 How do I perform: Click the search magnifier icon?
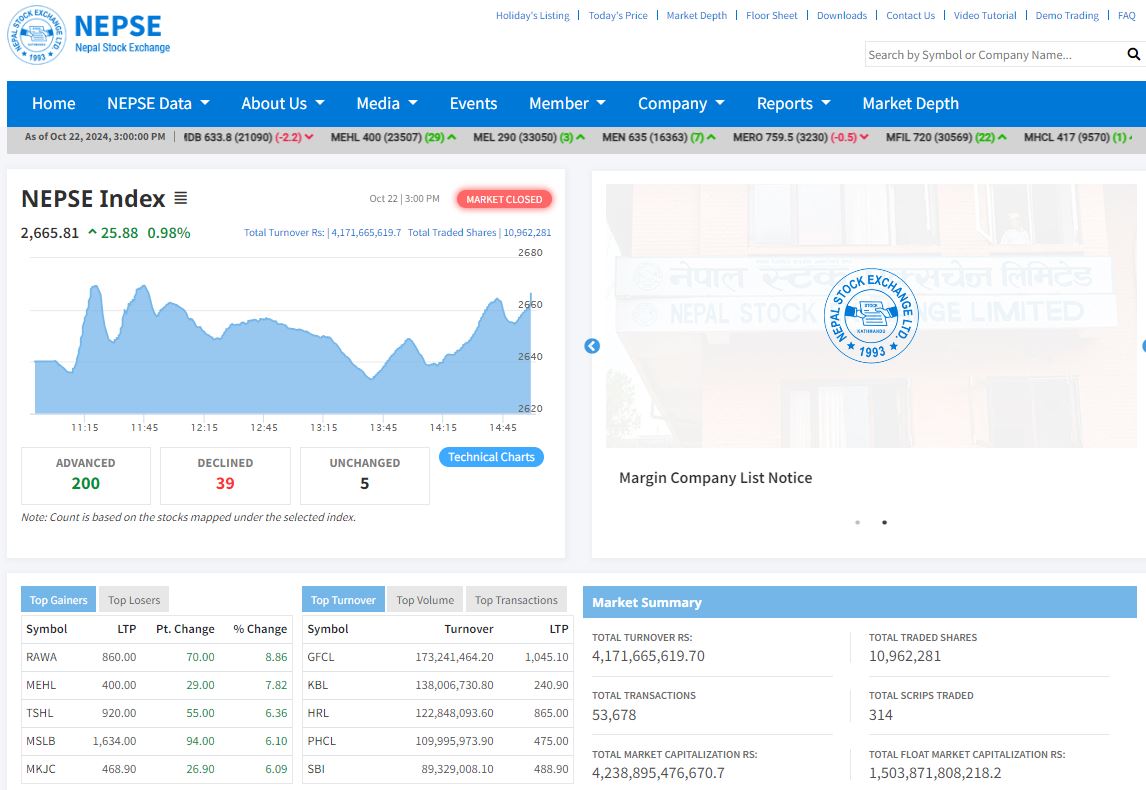[1134, 54]
